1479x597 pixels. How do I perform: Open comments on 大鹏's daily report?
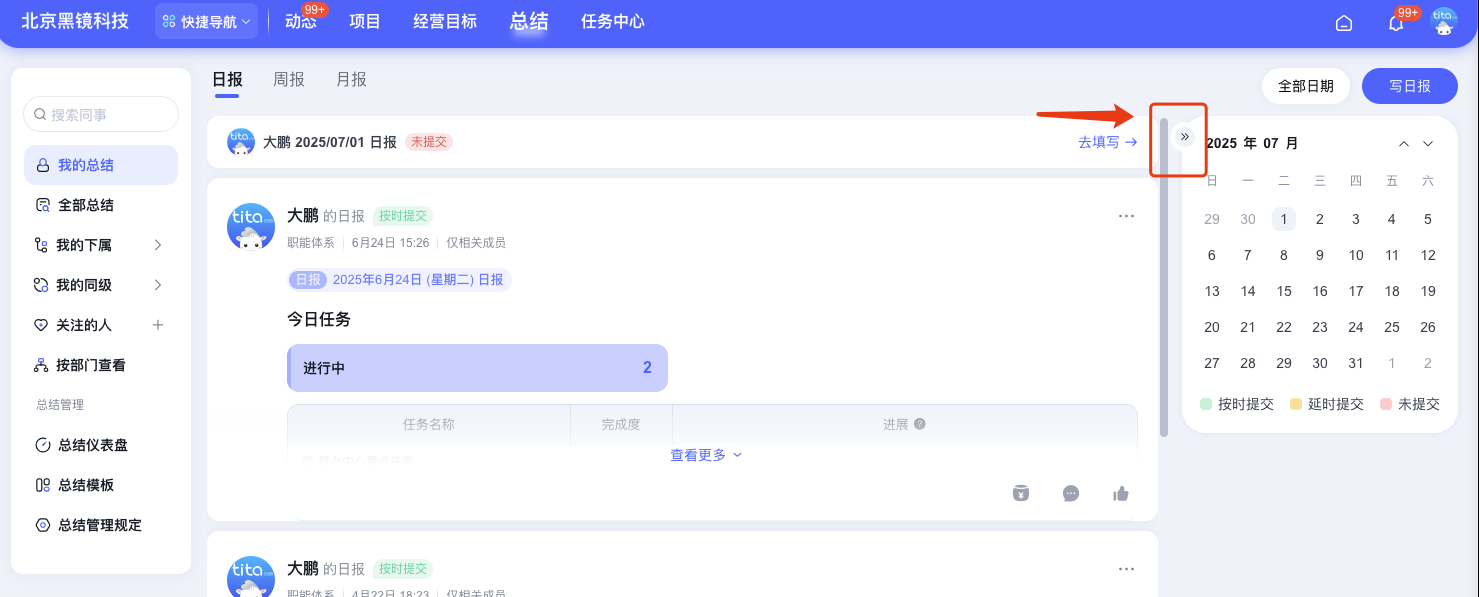[x=1070, y=493]
